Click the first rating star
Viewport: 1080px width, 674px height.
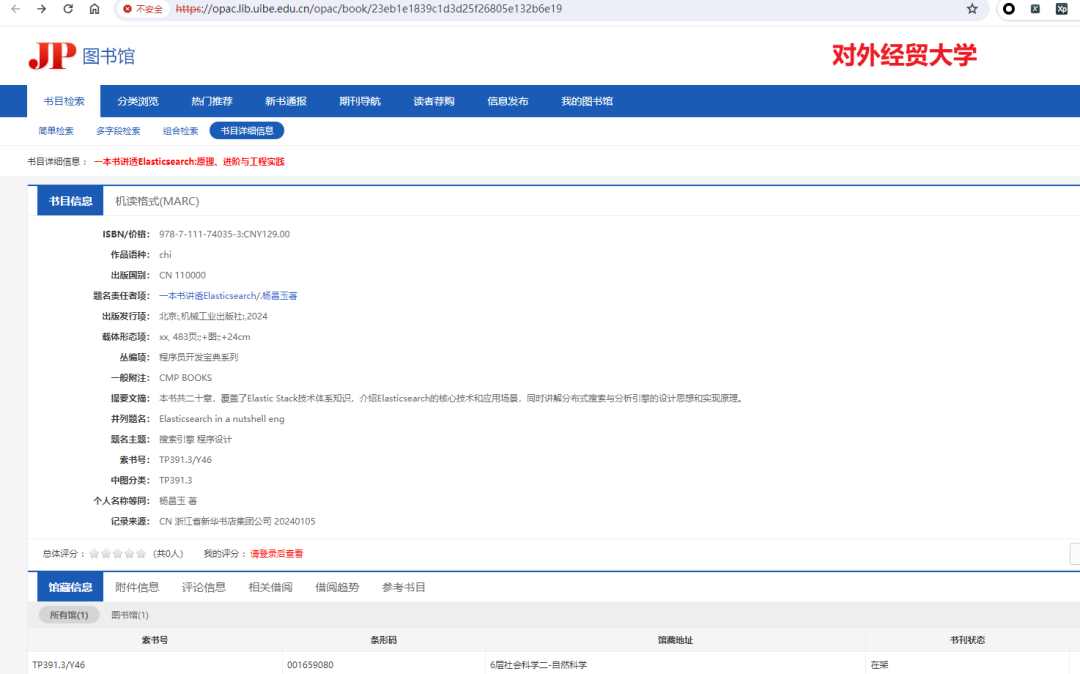pyautogui.click(x=94, y=554)
